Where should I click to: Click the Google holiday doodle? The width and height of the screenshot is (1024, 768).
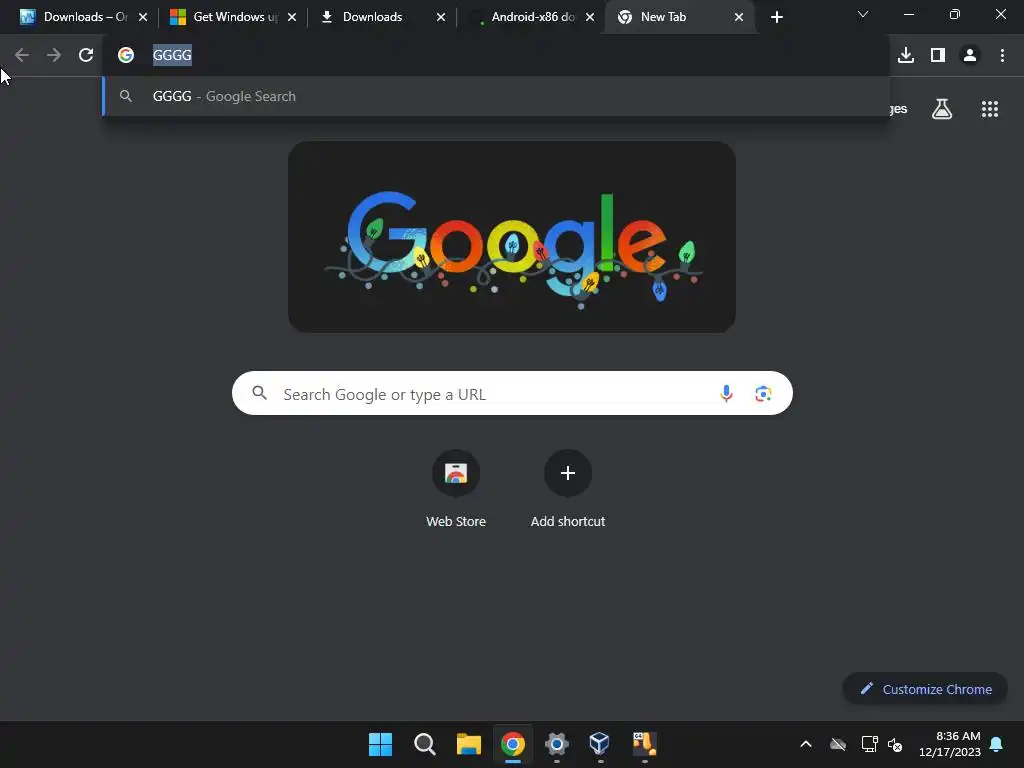512,237
